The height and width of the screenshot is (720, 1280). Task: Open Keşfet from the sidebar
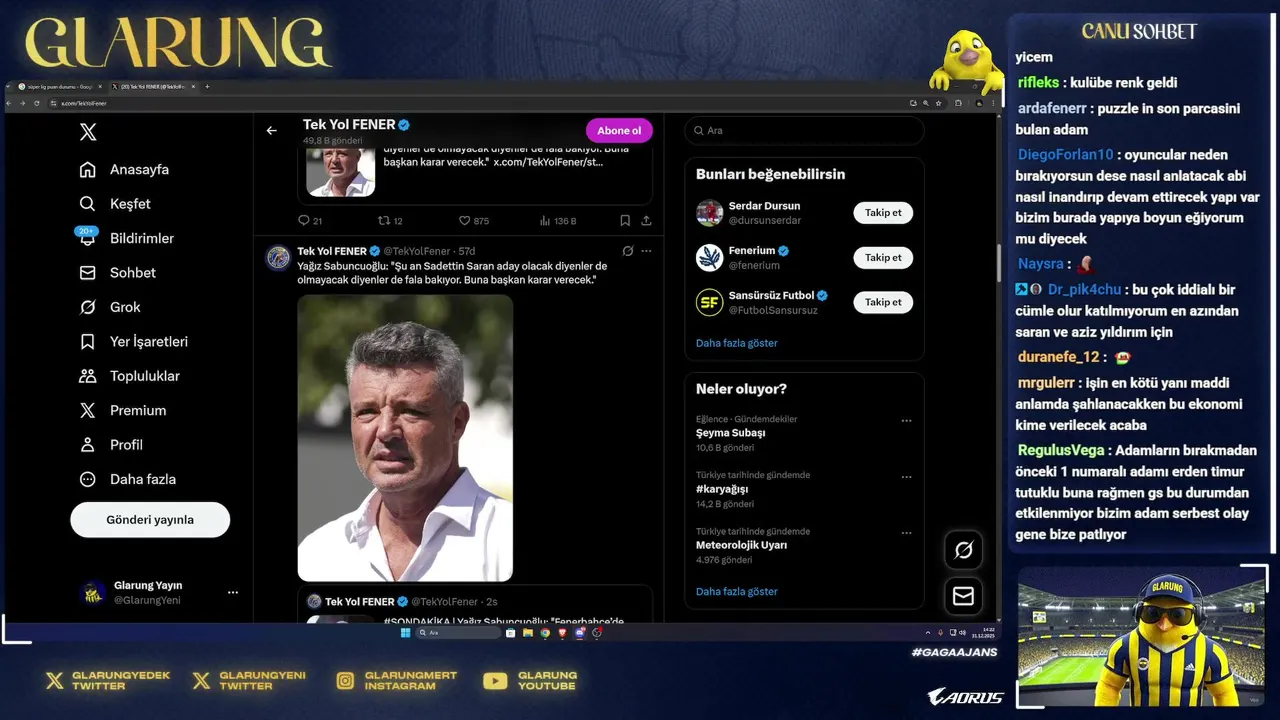[x=115, y=204]
